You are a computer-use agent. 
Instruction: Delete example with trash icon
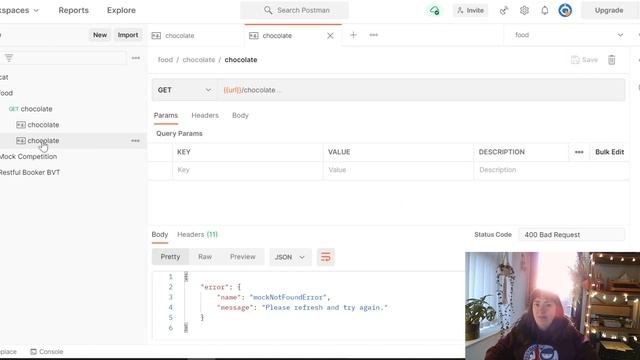click(611, 60)
